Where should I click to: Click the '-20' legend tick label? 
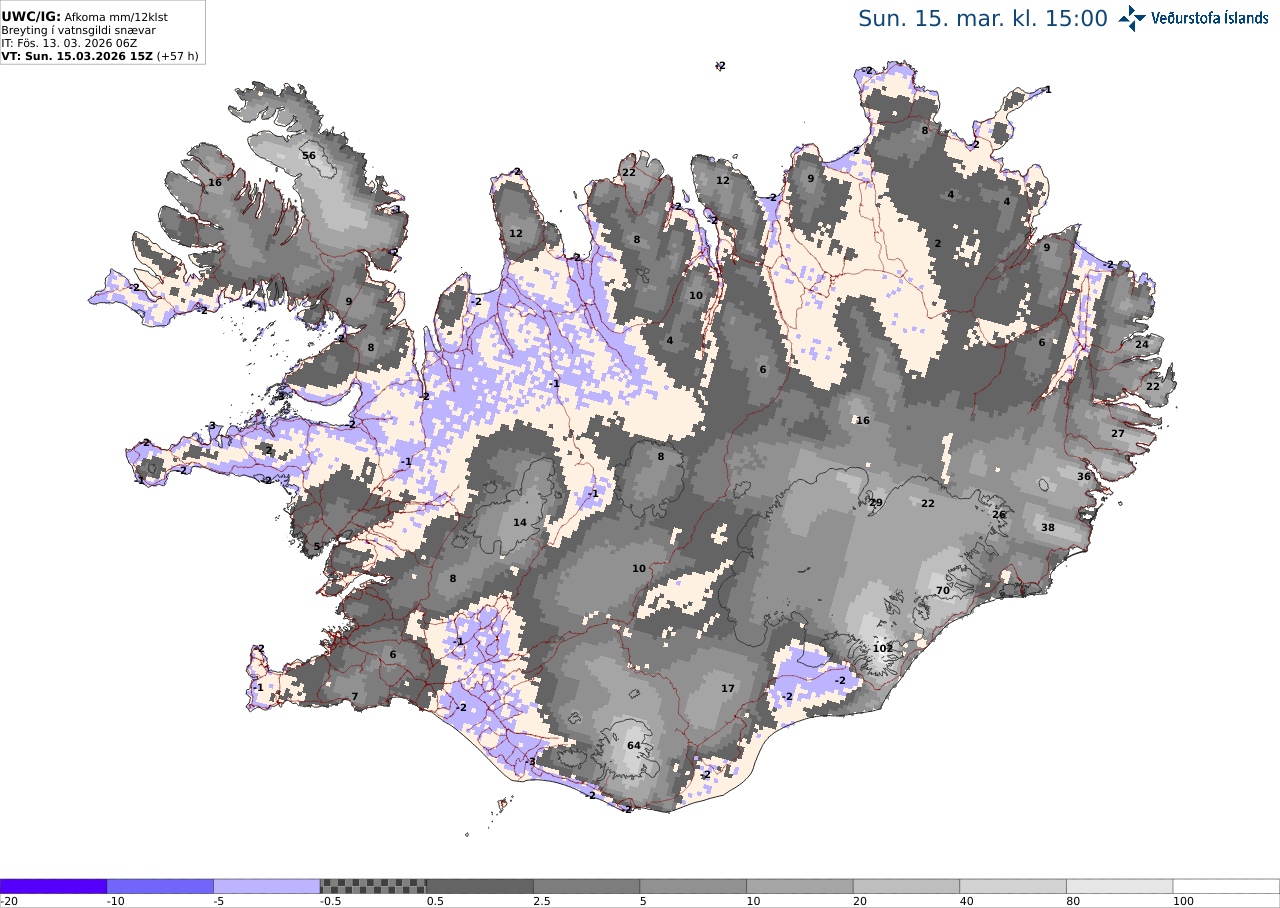pos(9,901)
